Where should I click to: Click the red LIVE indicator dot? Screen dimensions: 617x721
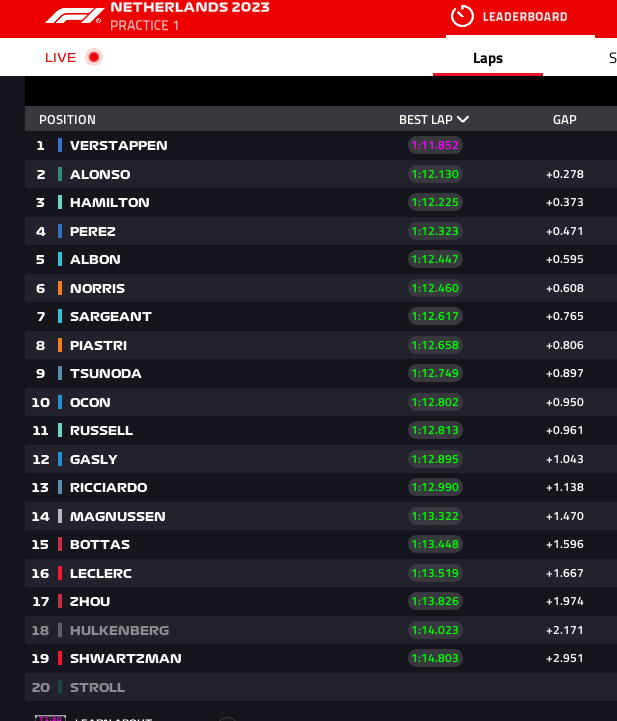point(94,57)
